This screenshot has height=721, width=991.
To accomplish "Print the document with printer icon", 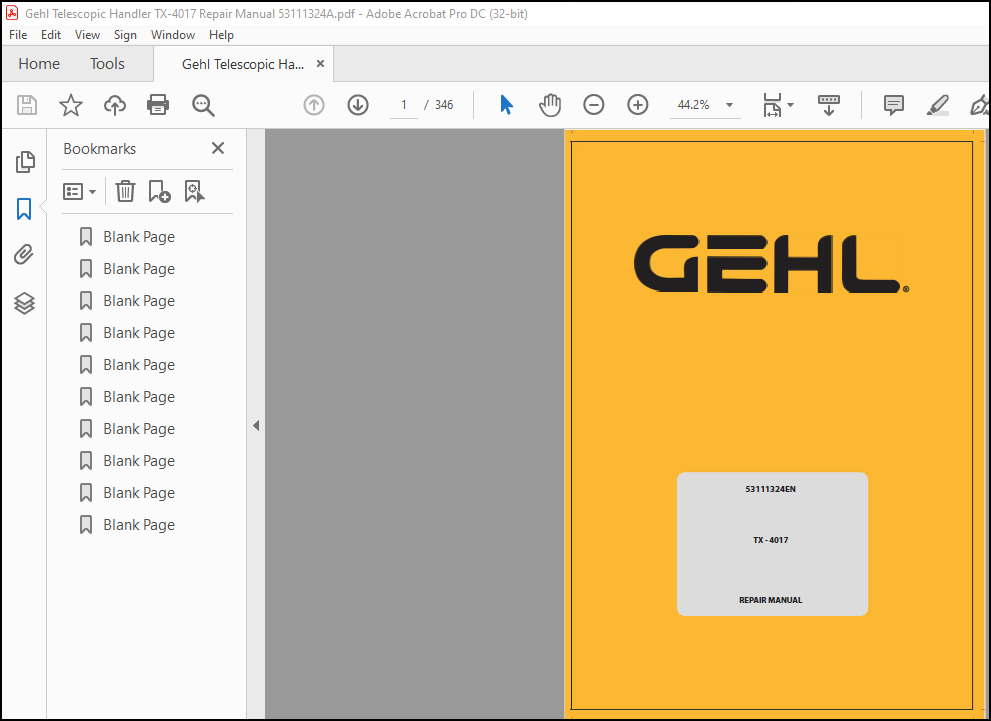I will pyautogui.click(x=158, y=105).
